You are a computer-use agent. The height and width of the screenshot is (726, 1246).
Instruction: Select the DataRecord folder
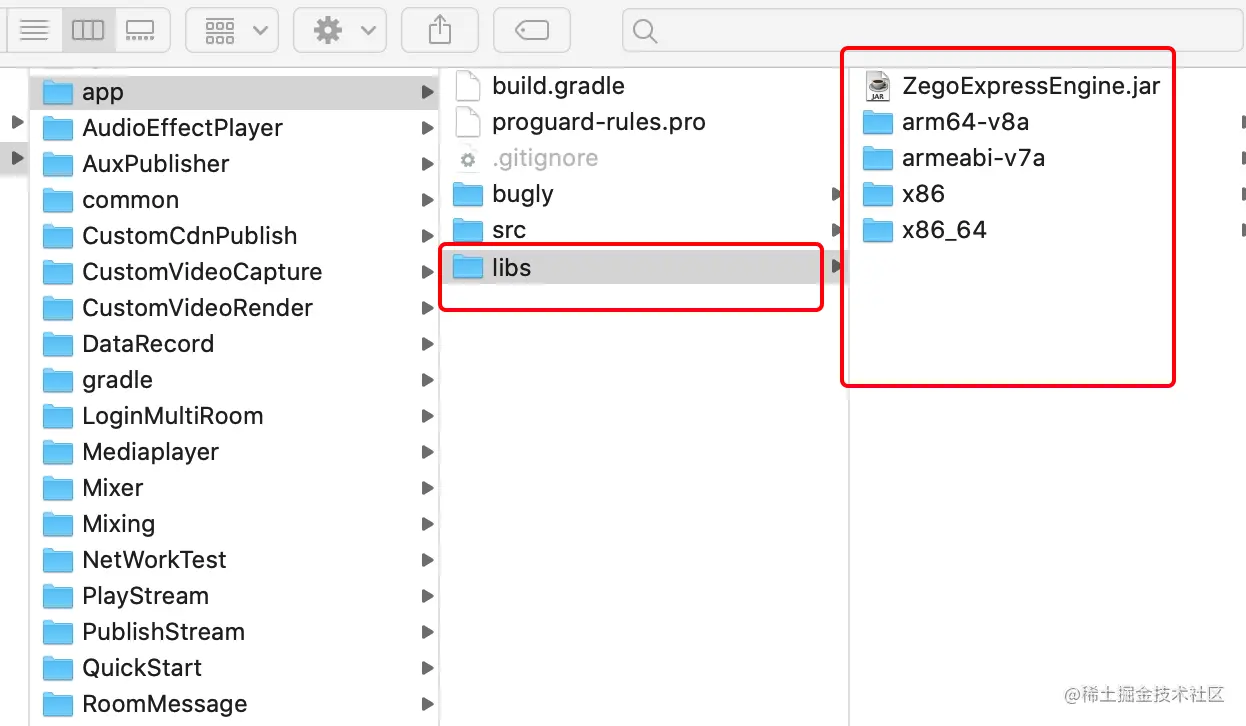(235, 344)
